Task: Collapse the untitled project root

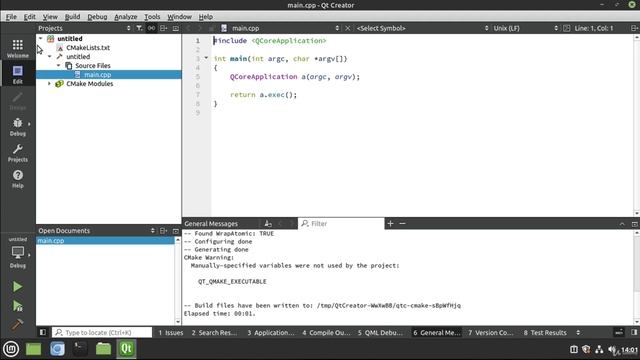Action: pyautogui.click(x=40, y=38)
